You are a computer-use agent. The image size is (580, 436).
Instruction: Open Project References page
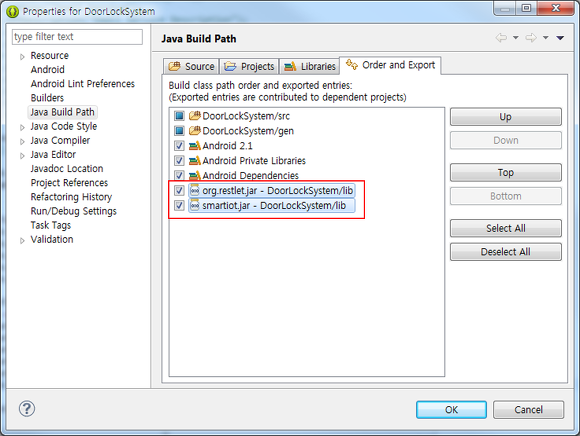[70, 183]
